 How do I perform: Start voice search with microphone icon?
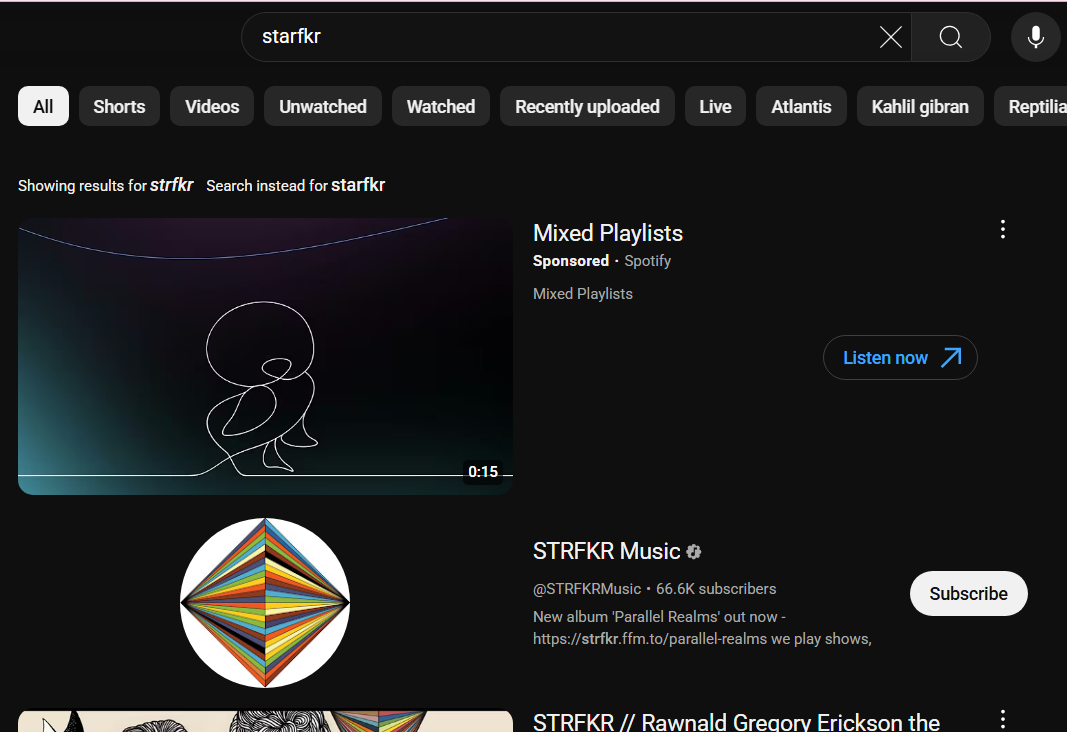pyautogui.click(x=1035, y=38)
